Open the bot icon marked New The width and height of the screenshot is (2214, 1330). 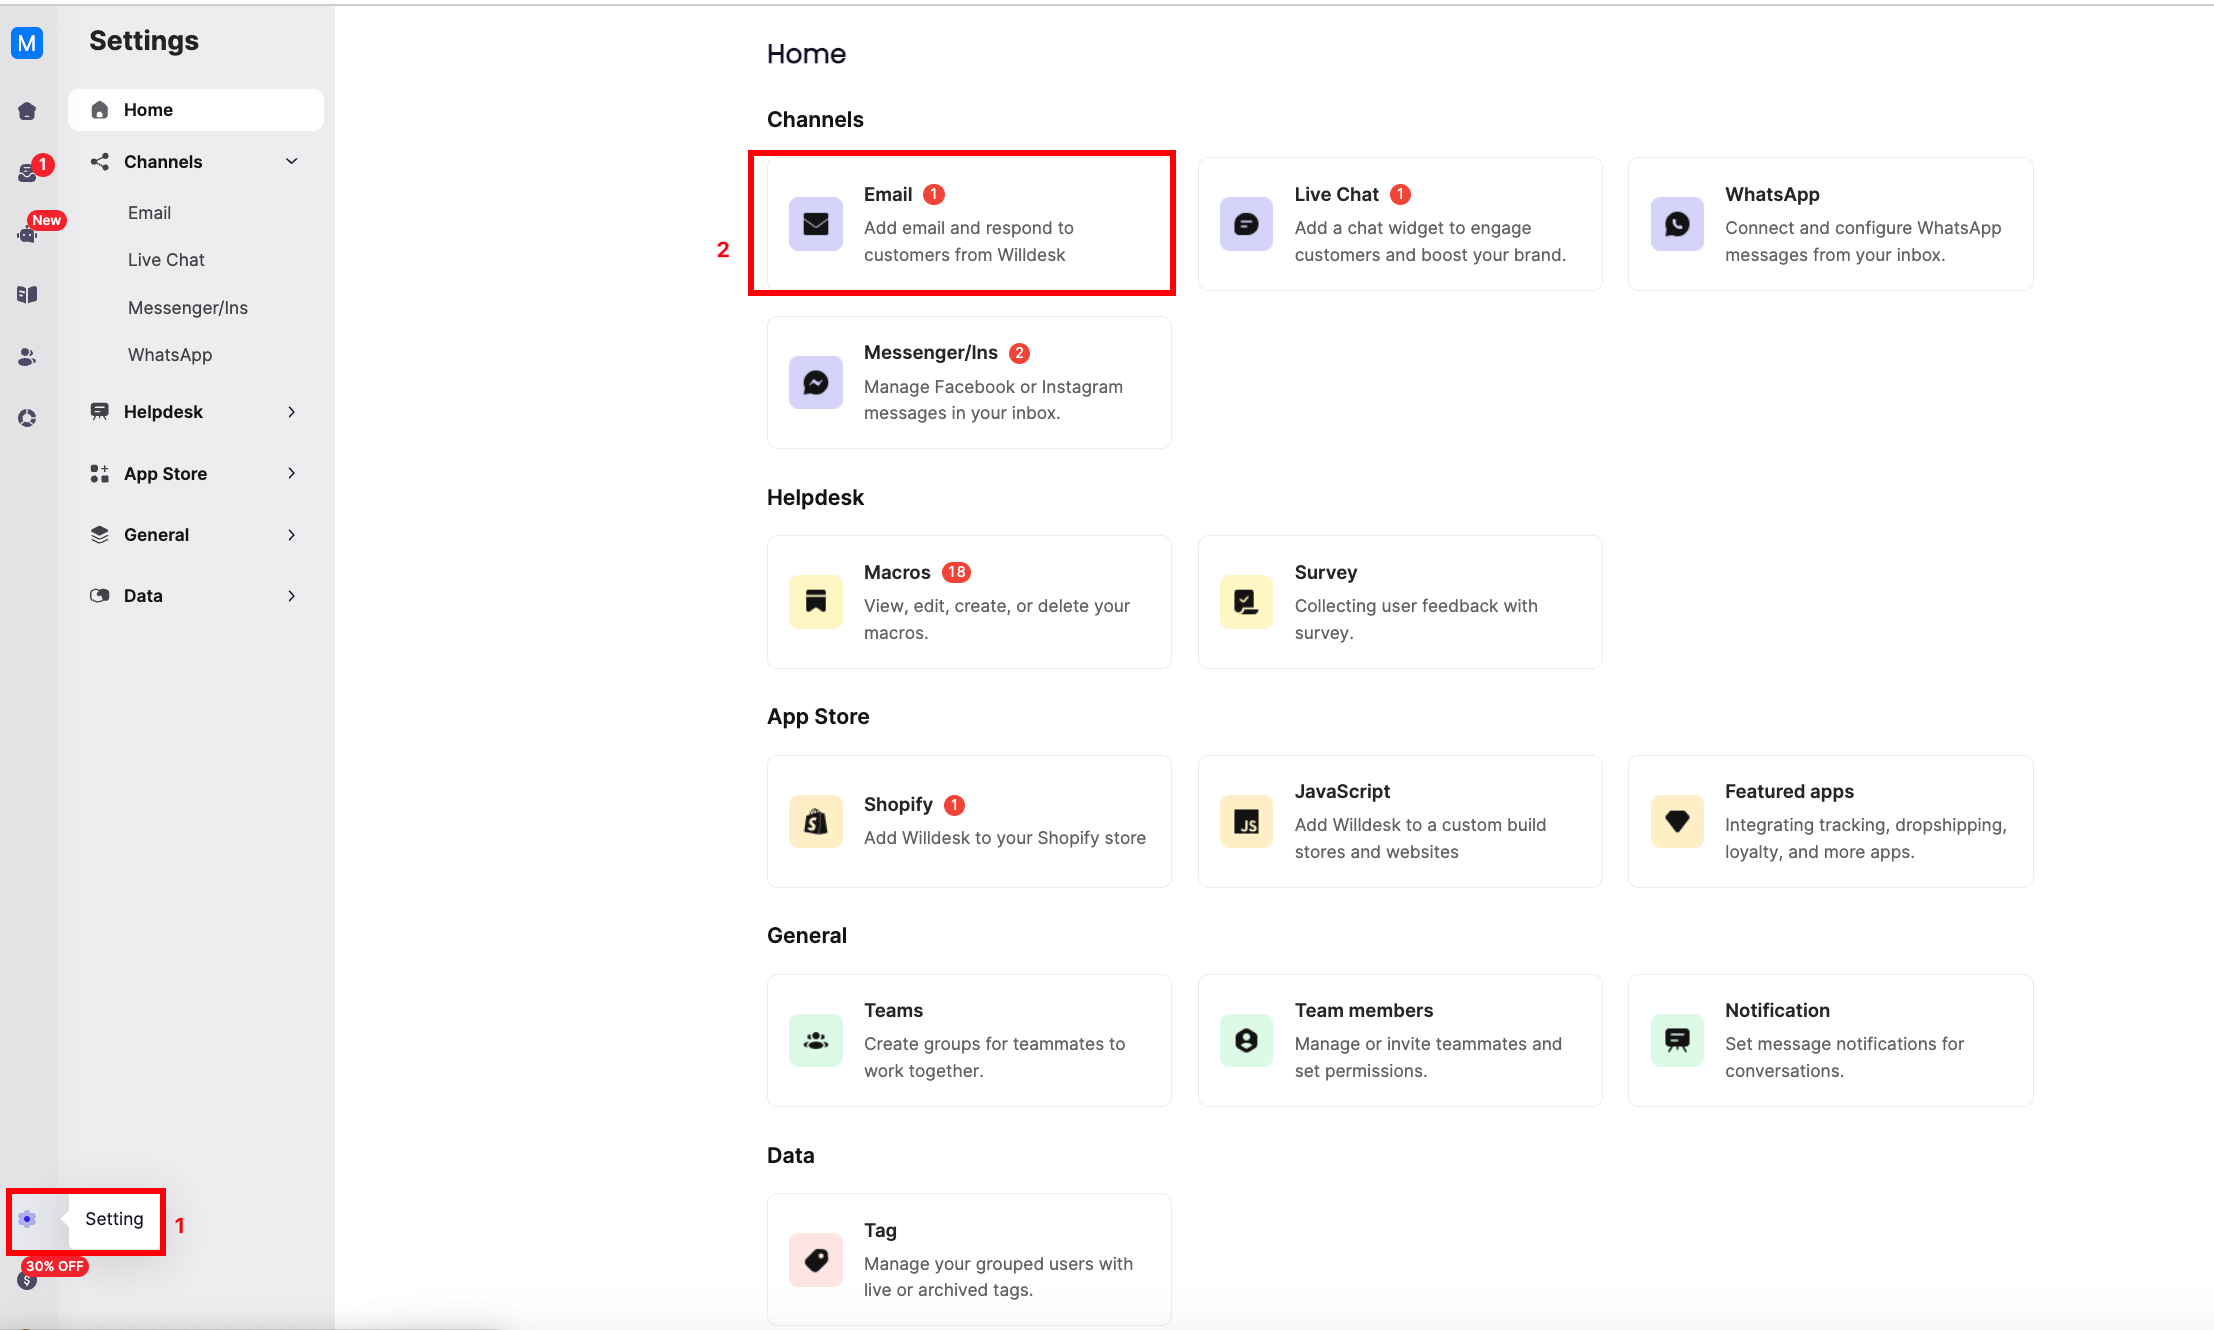point(27,235)
